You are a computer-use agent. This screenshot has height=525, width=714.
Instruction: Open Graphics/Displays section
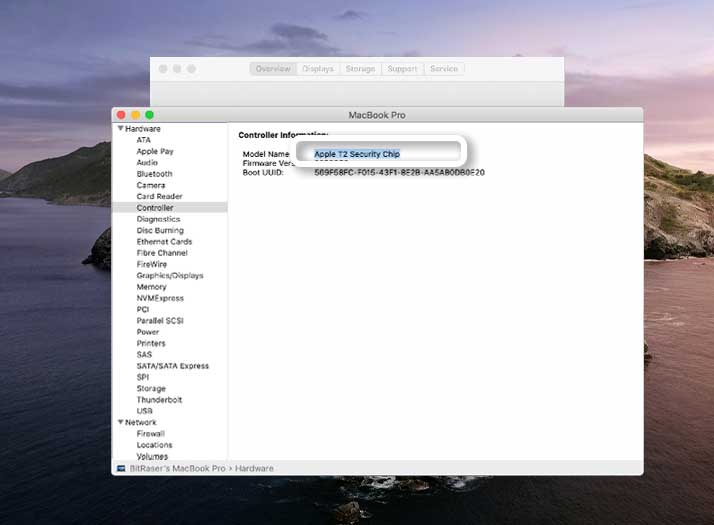[170, 275]
